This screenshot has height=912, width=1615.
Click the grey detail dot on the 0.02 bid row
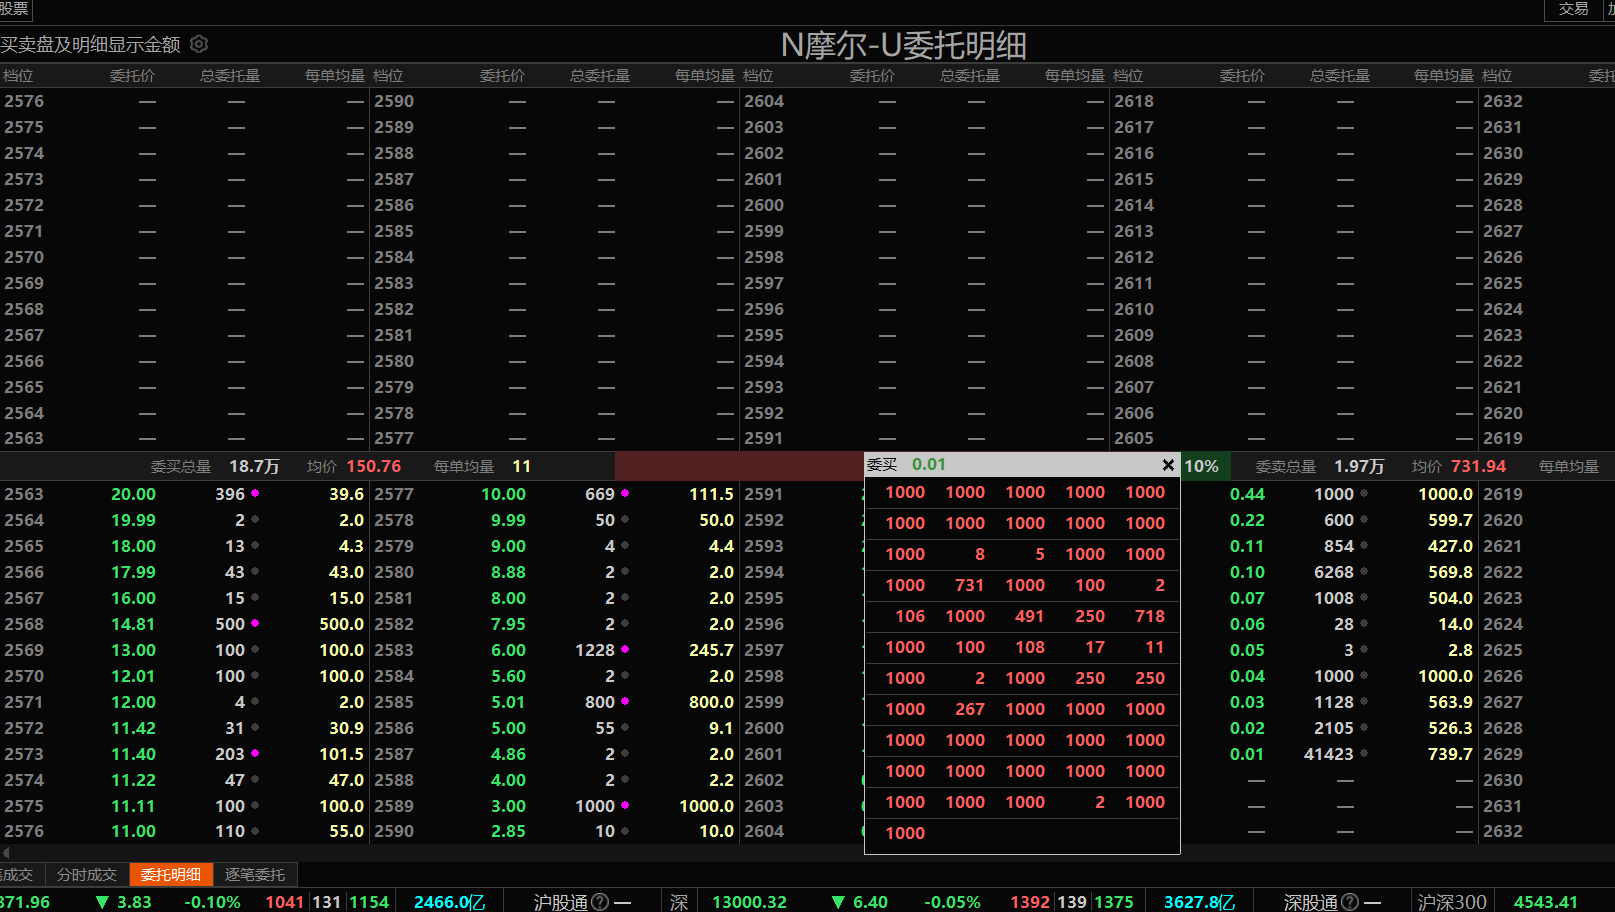point(1364,727)
